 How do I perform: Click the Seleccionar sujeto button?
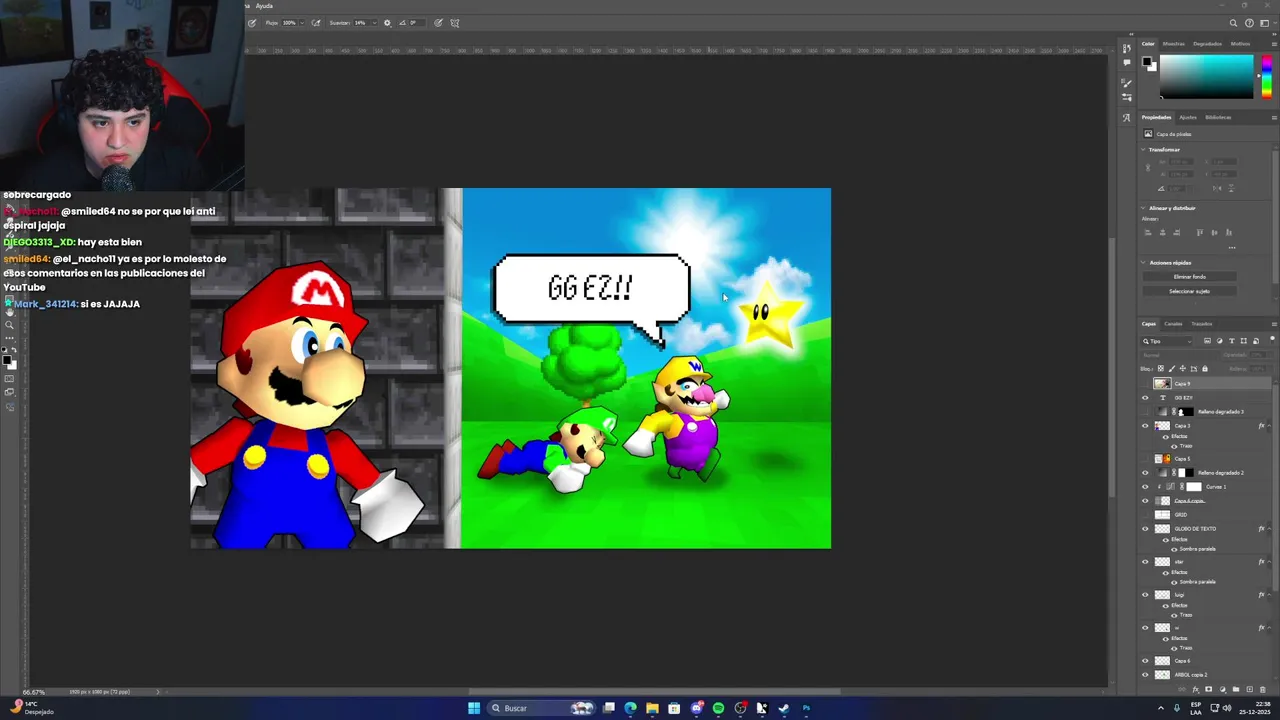pos(1189,291)
